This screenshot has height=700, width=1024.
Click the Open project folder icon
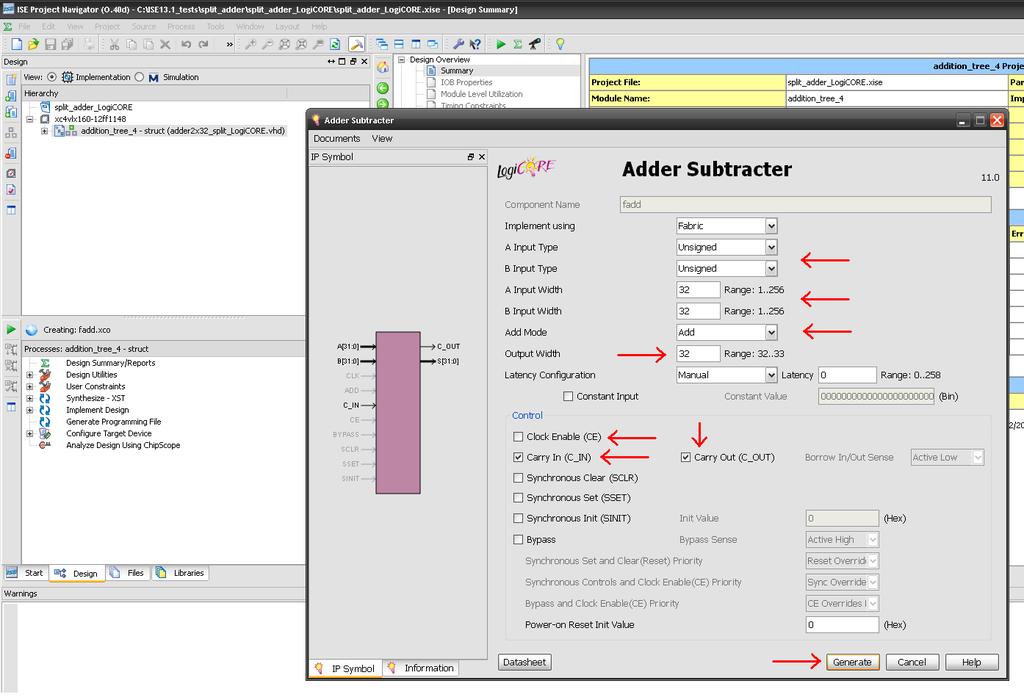(x=33, y=44)
